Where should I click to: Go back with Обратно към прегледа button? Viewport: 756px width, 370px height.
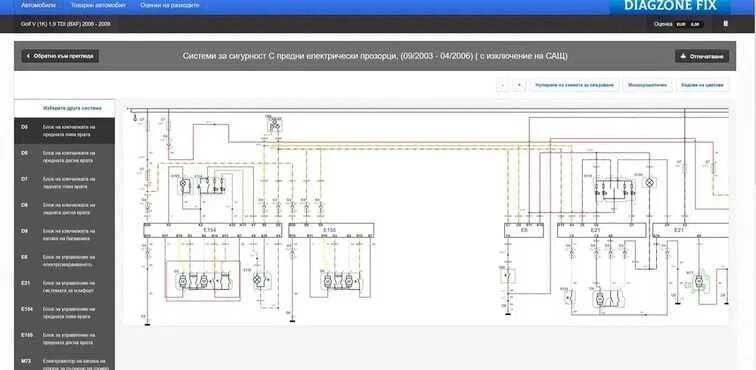pyautogui.click(x=60, y=56)
